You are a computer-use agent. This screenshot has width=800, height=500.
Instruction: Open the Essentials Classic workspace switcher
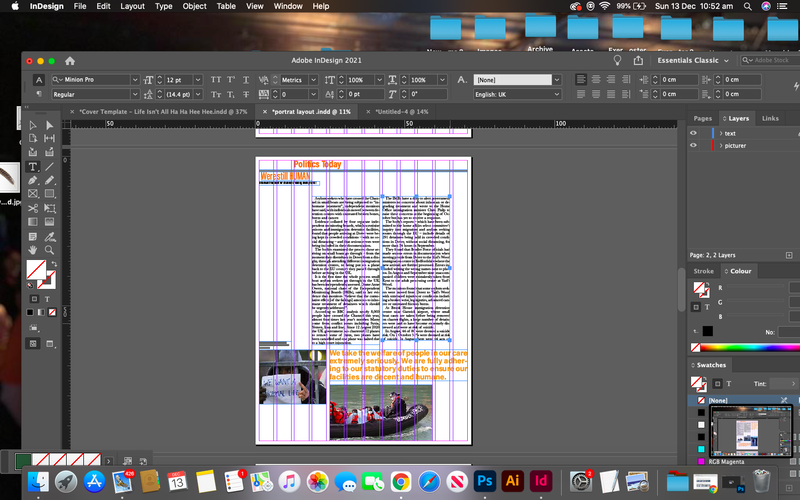pos(693,61)
